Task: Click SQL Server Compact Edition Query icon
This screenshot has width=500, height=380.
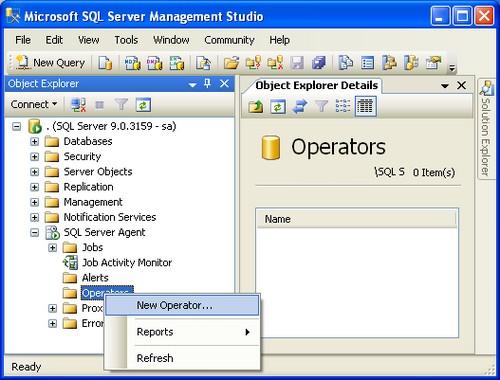Action: [x=203, y=63]
